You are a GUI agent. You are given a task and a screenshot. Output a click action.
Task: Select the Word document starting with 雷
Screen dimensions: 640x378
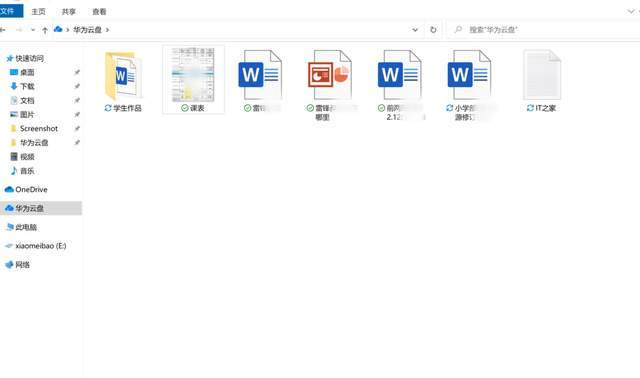point(260,75)
